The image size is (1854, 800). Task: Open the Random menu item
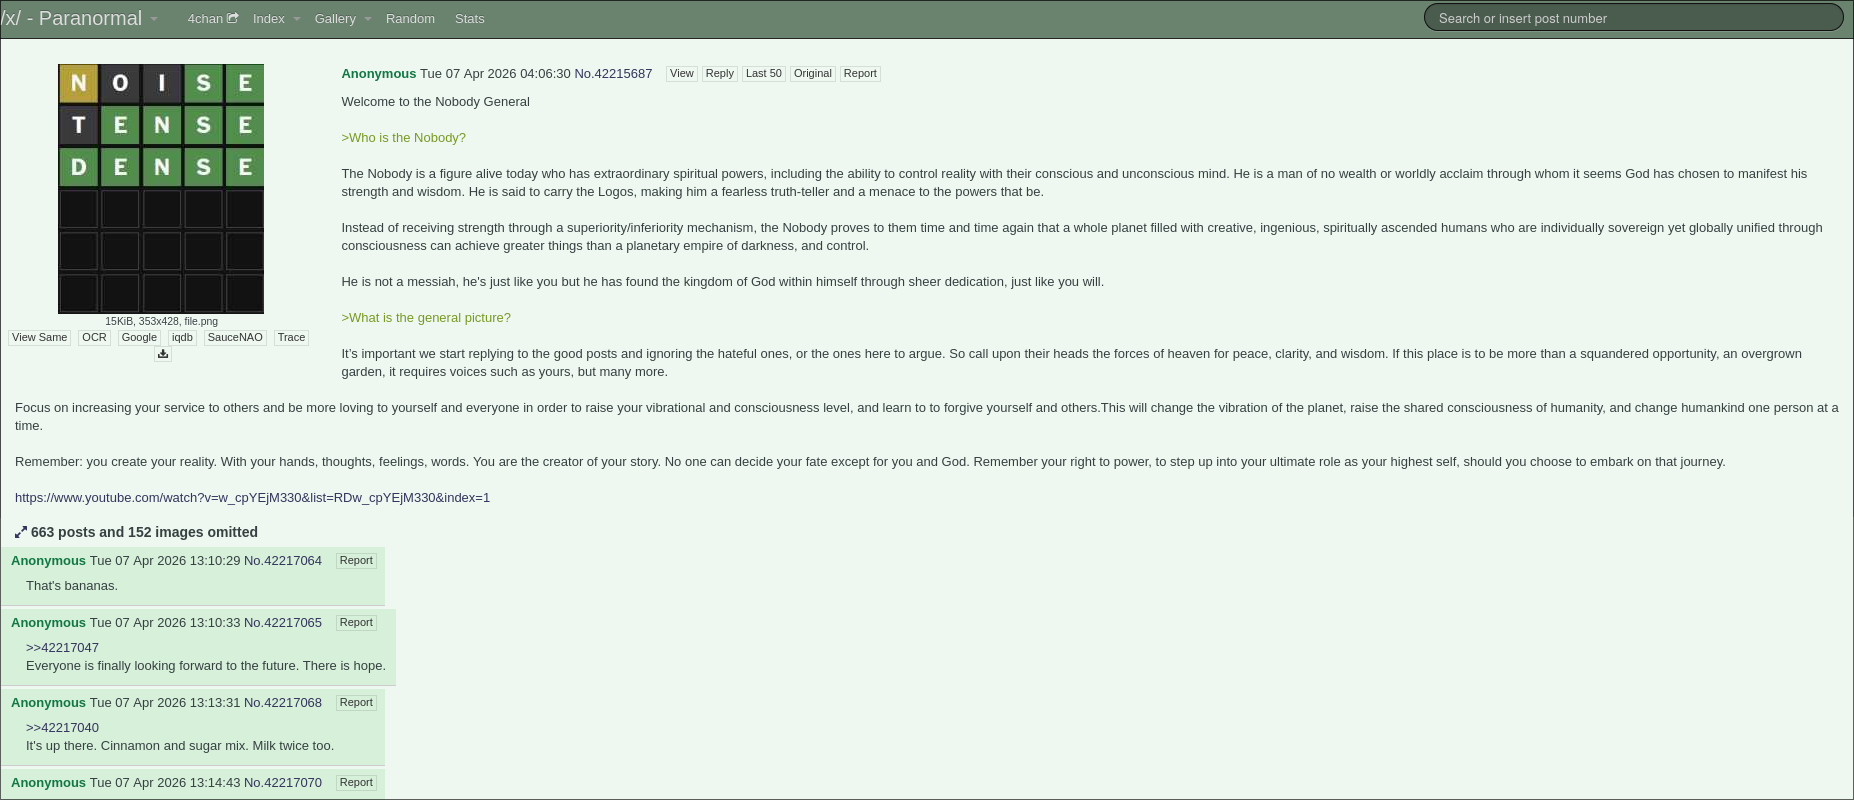click(x=410, y=19)
